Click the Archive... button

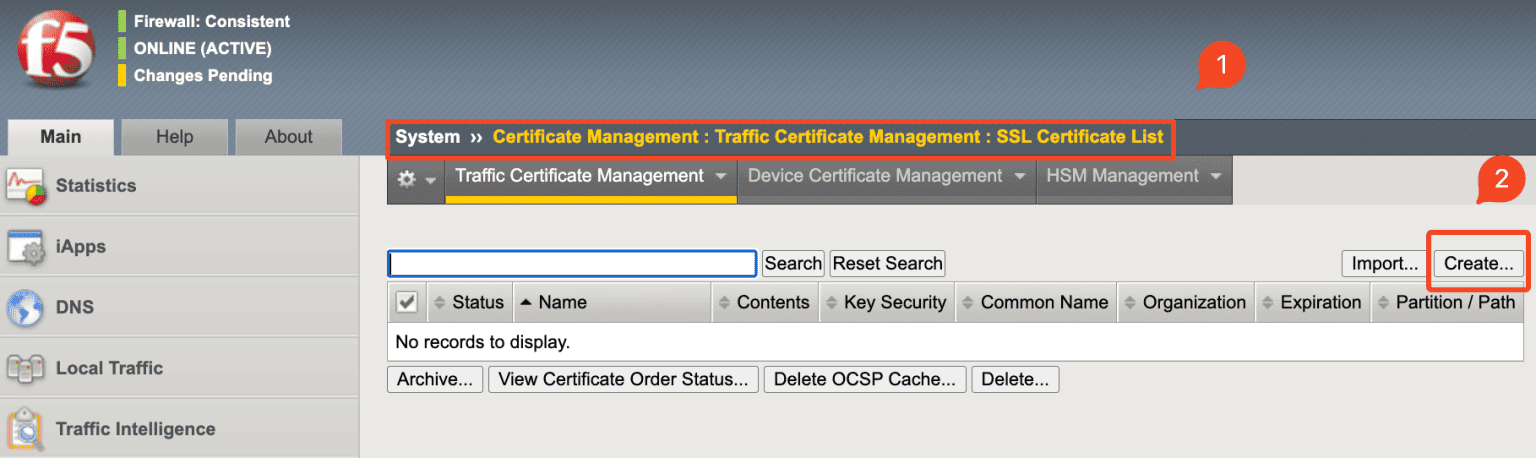pyautogui.click(x=435, y=380)
